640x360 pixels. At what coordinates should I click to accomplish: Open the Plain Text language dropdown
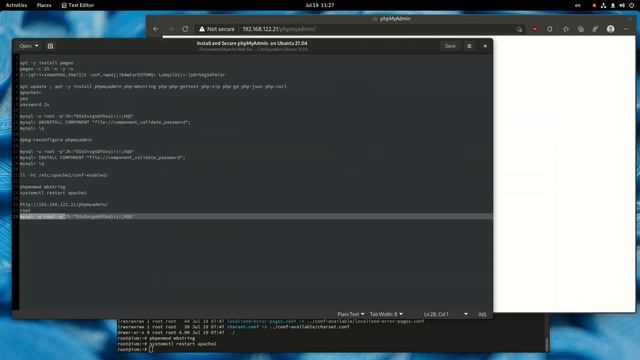[351, 314]
